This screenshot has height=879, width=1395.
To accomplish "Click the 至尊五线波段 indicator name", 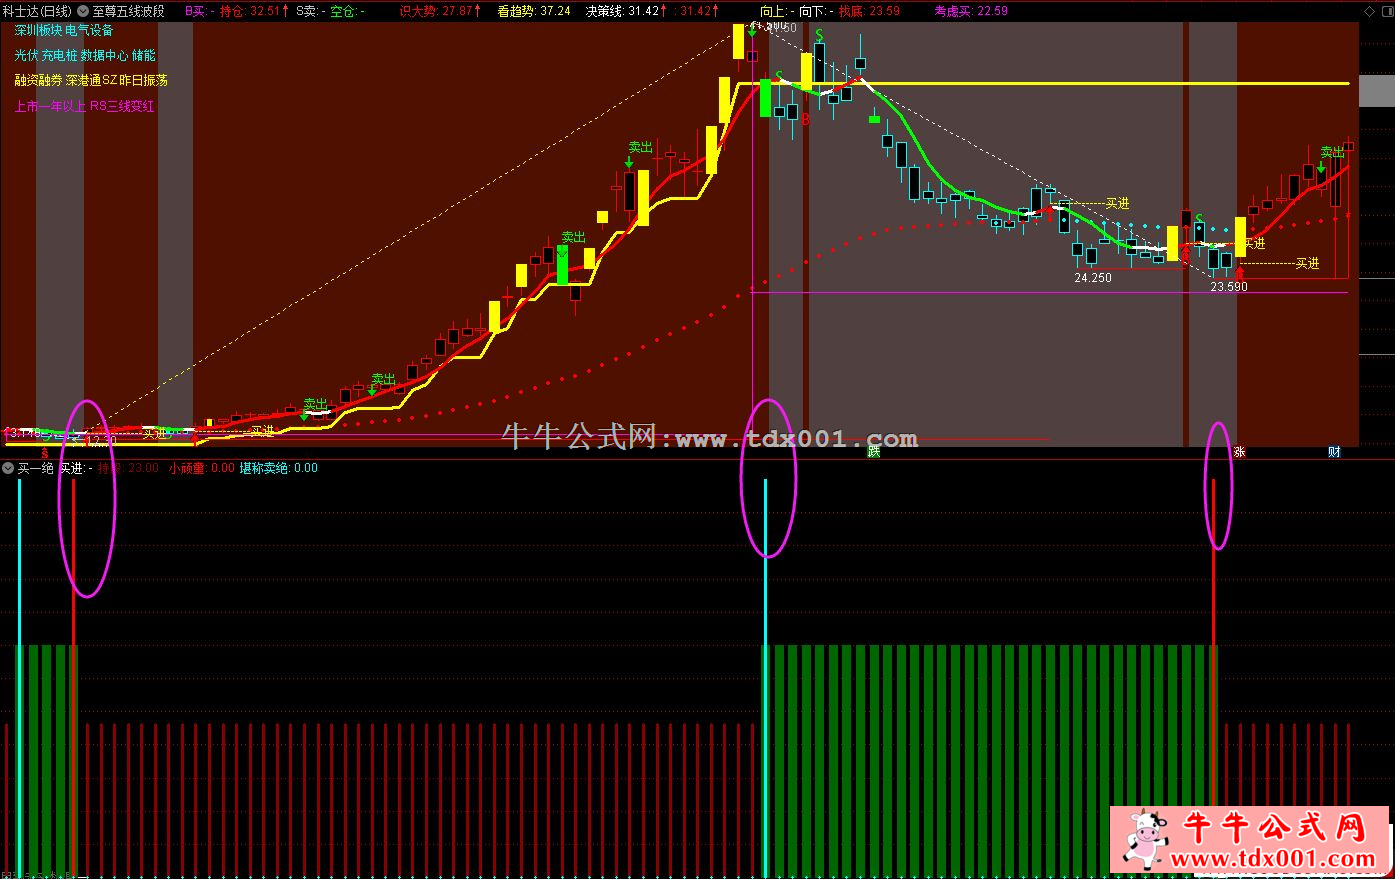I will tap(128, 11).
